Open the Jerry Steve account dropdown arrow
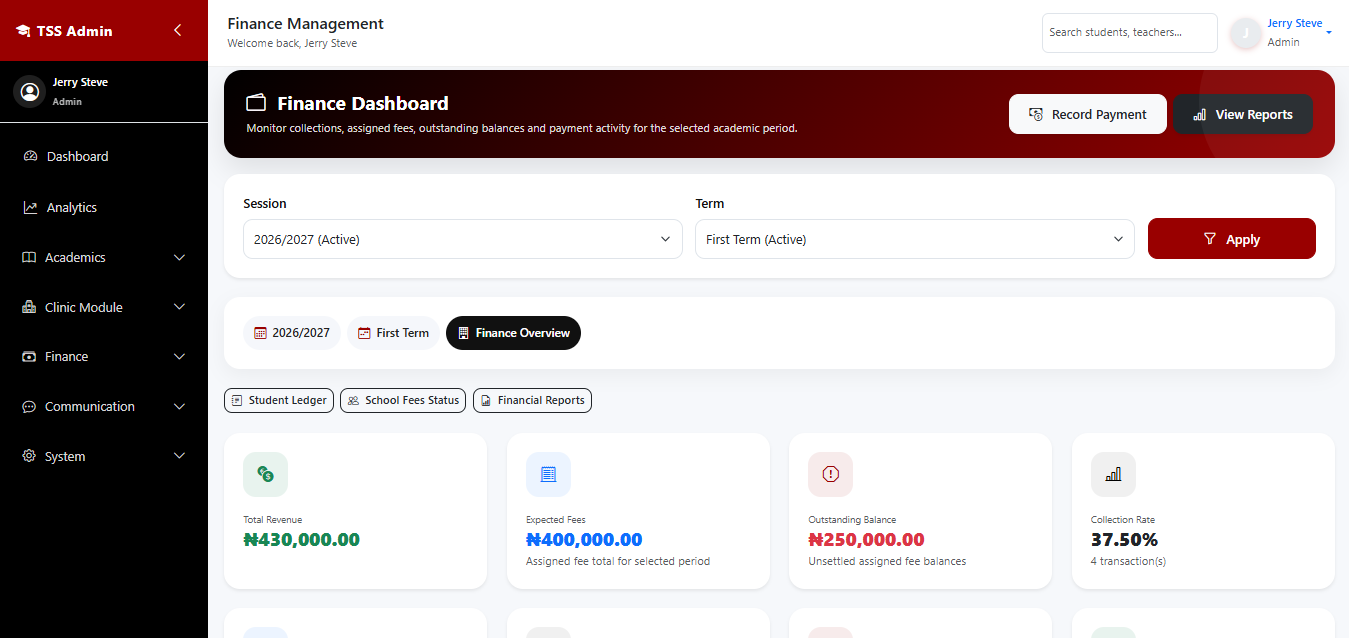1349x638 pixels. tap(1329, 33)
